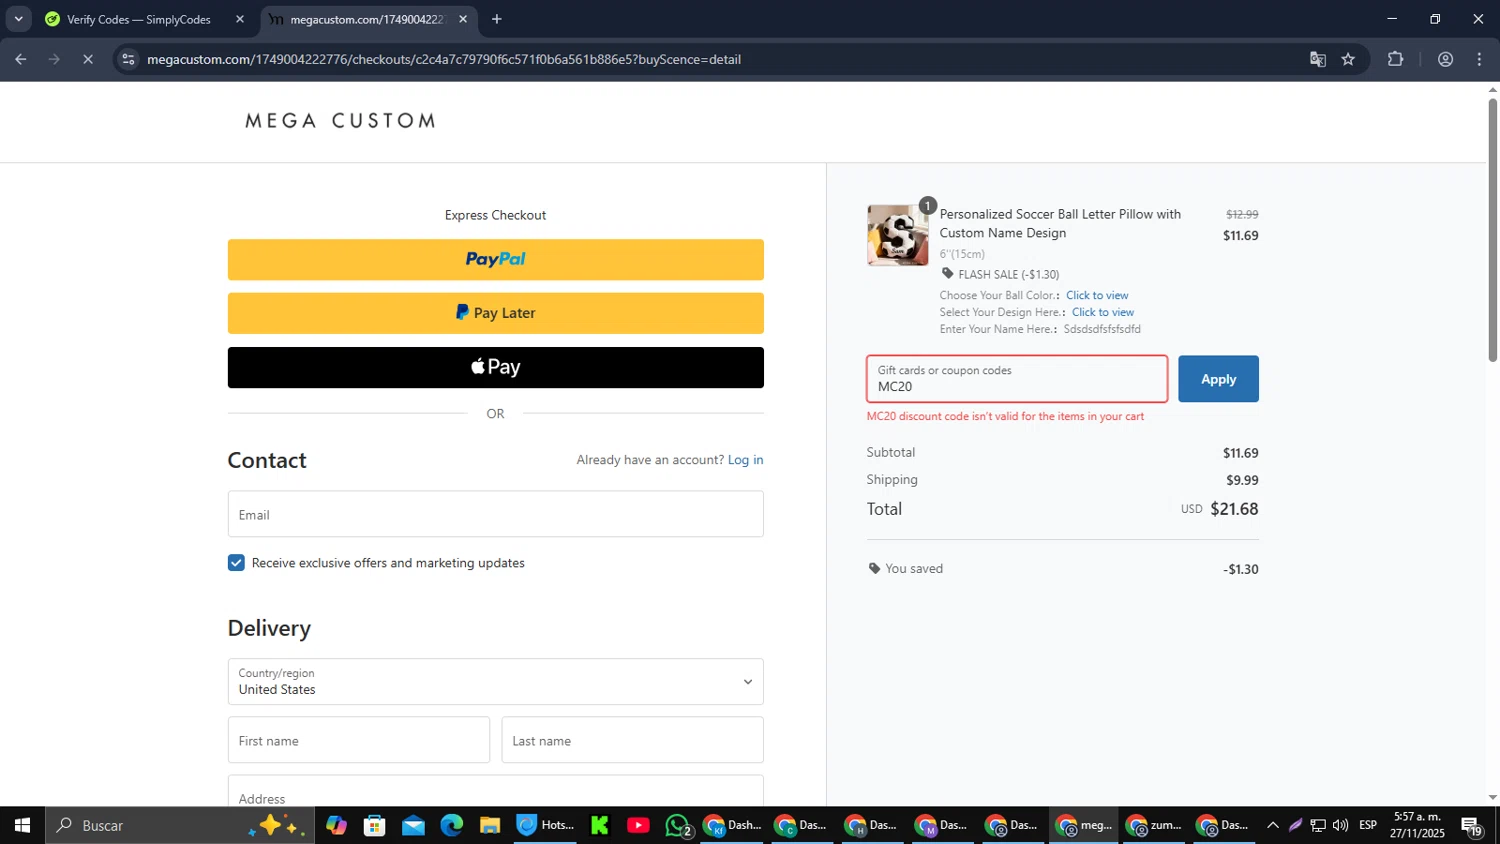Open File Explorer from taskbar
This screenshot has height=844, width=1500.
coord(489,825)
